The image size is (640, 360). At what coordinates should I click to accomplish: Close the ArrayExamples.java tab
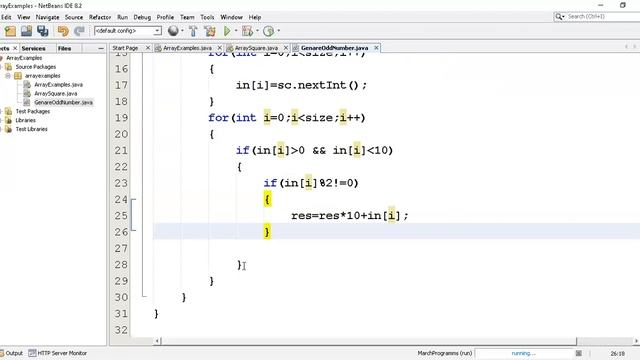click(220, 48)
